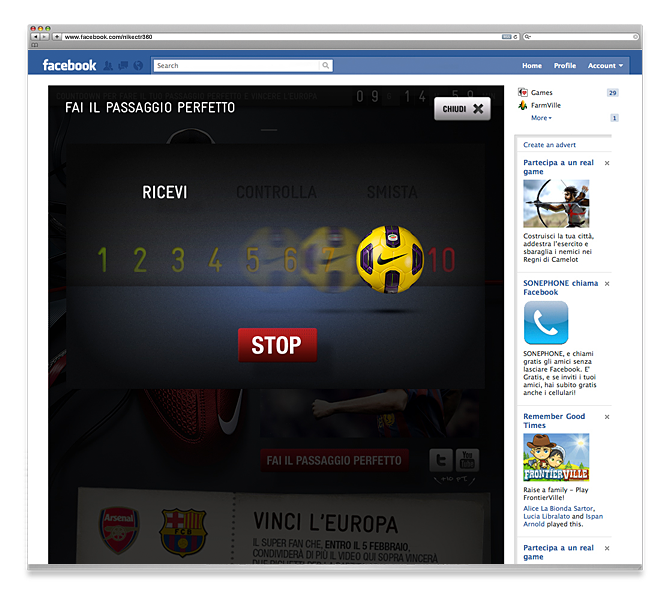Click red number 10 on the scale

point(441,259)
